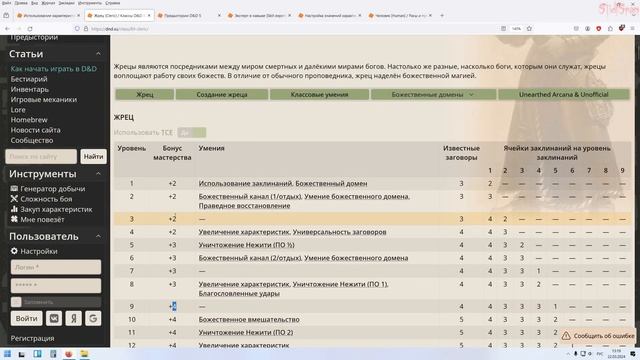Viewport: 640px width, 360px height.
Task: Toggle the Использовать ТСЕ switch
Action: pos(192,132)
